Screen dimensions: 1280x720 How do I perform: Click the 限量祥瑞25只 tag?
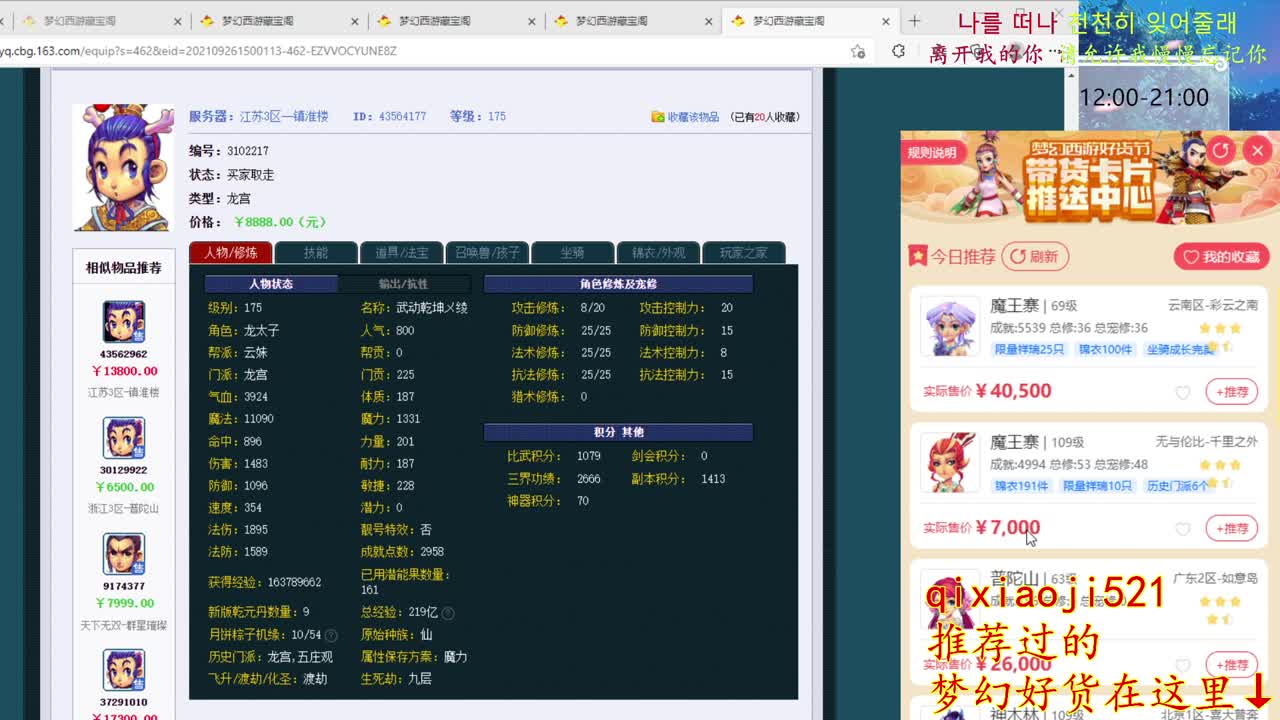point(1029,349)
